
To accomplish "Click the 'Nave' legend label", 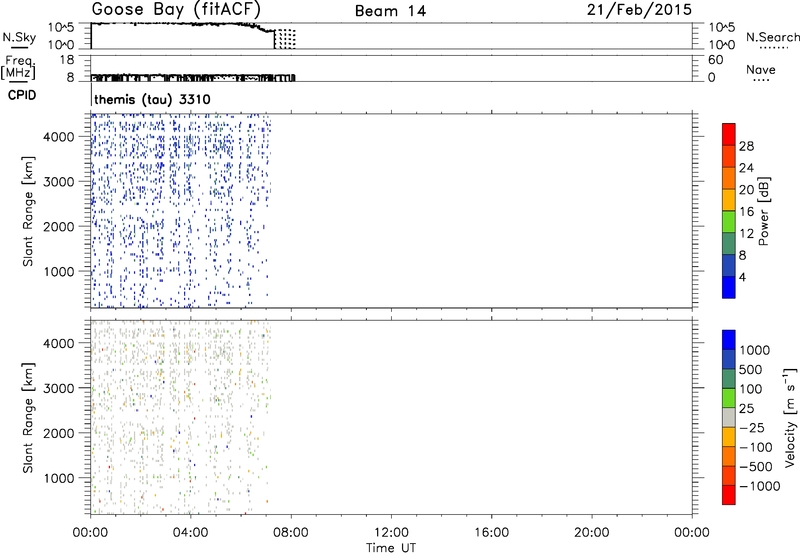I will [x=761, y=69].
